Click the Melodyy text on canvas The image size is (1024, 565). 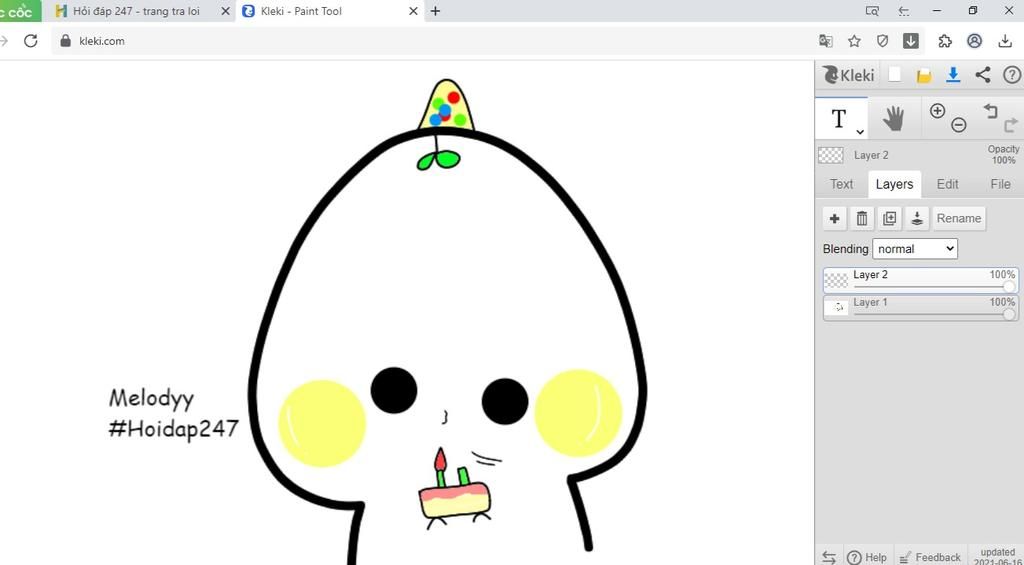pyautogui.click(x=151, y=399)
